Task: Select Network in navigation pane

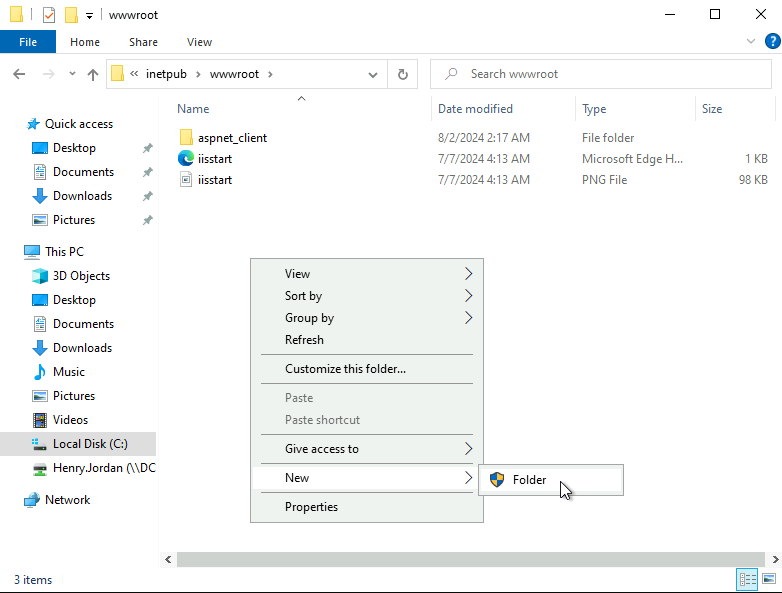Action: (67, 500)
